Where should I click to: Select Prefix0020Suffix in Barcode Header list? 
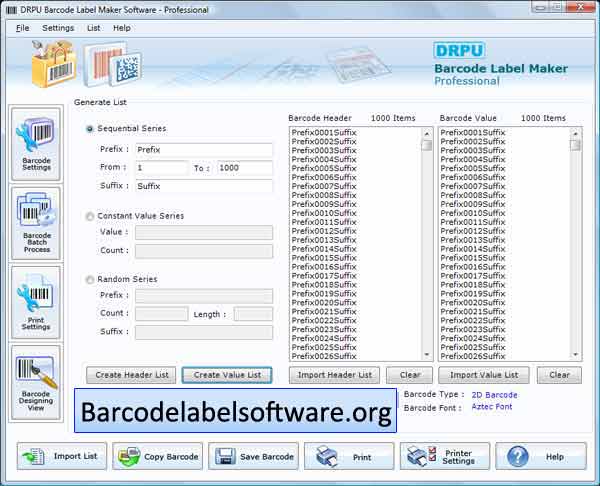pyautogui.click(x=324, y=303)
